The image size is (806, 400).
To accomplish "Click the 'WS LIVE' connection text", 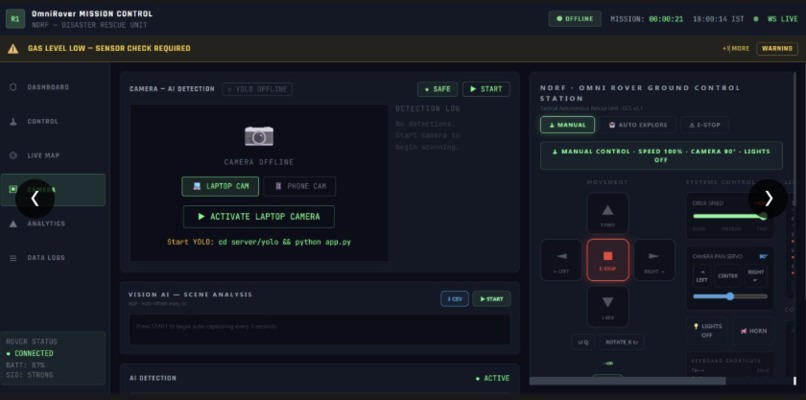I will (782, 19).
